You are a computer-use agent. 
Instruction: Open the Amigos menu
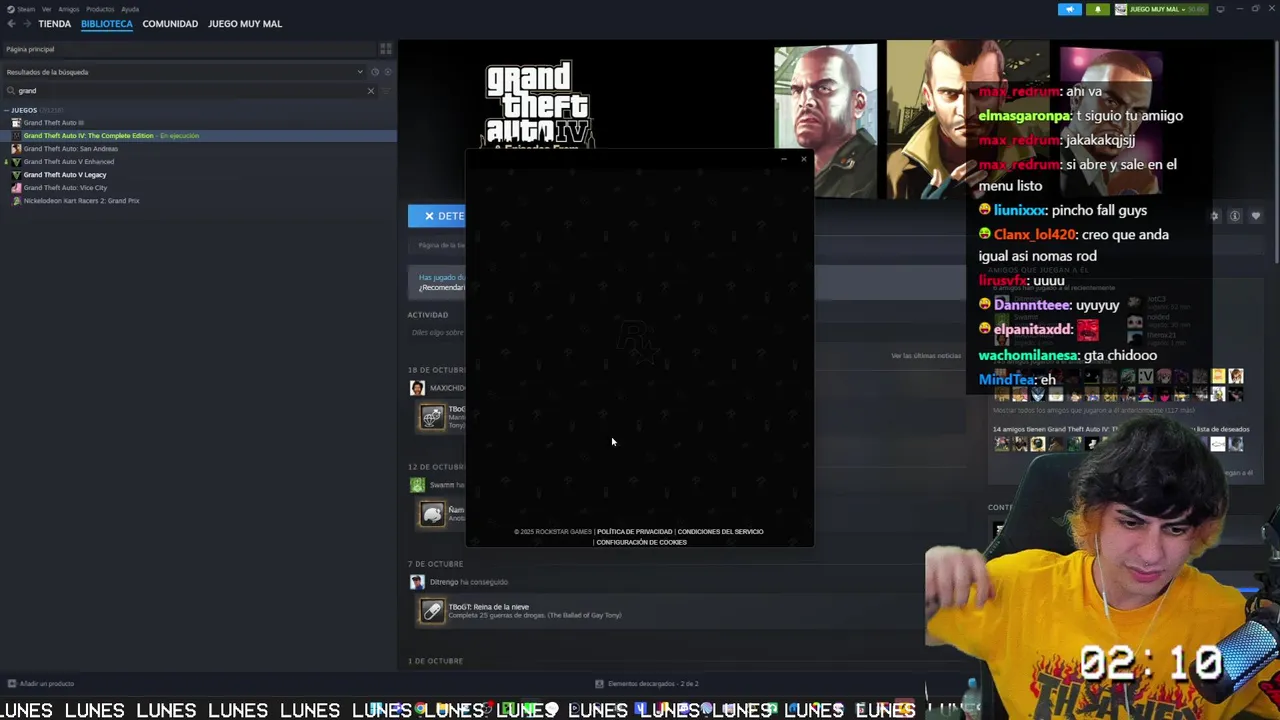(69, 9)
